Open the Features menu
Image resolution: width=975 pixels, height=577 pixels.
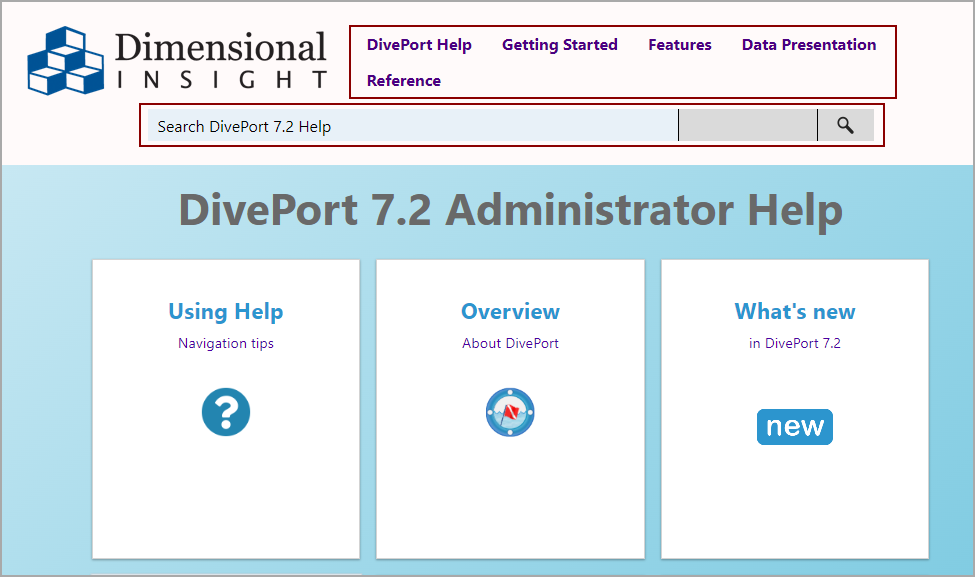click(680, 45)
